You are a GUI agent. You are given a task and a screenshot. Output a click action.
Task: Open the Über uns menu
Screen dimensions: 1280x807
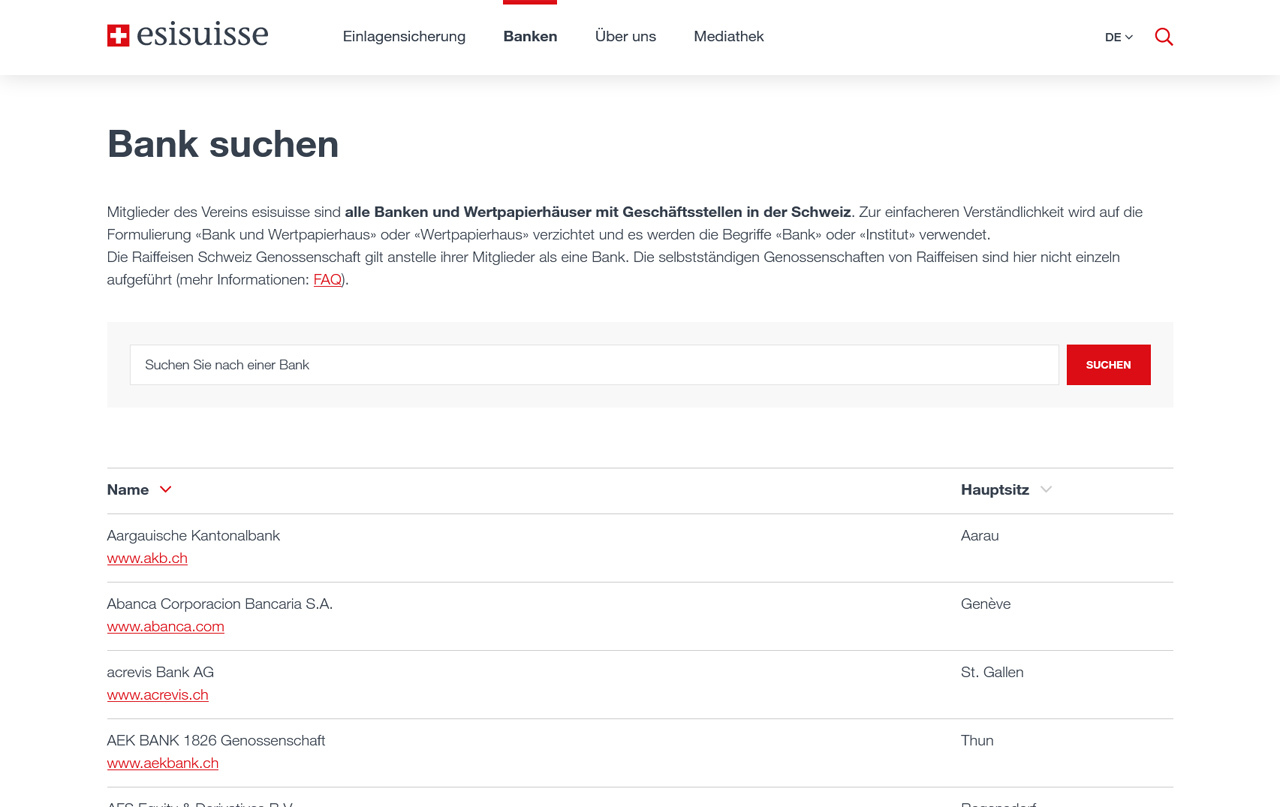pos(625,36)
